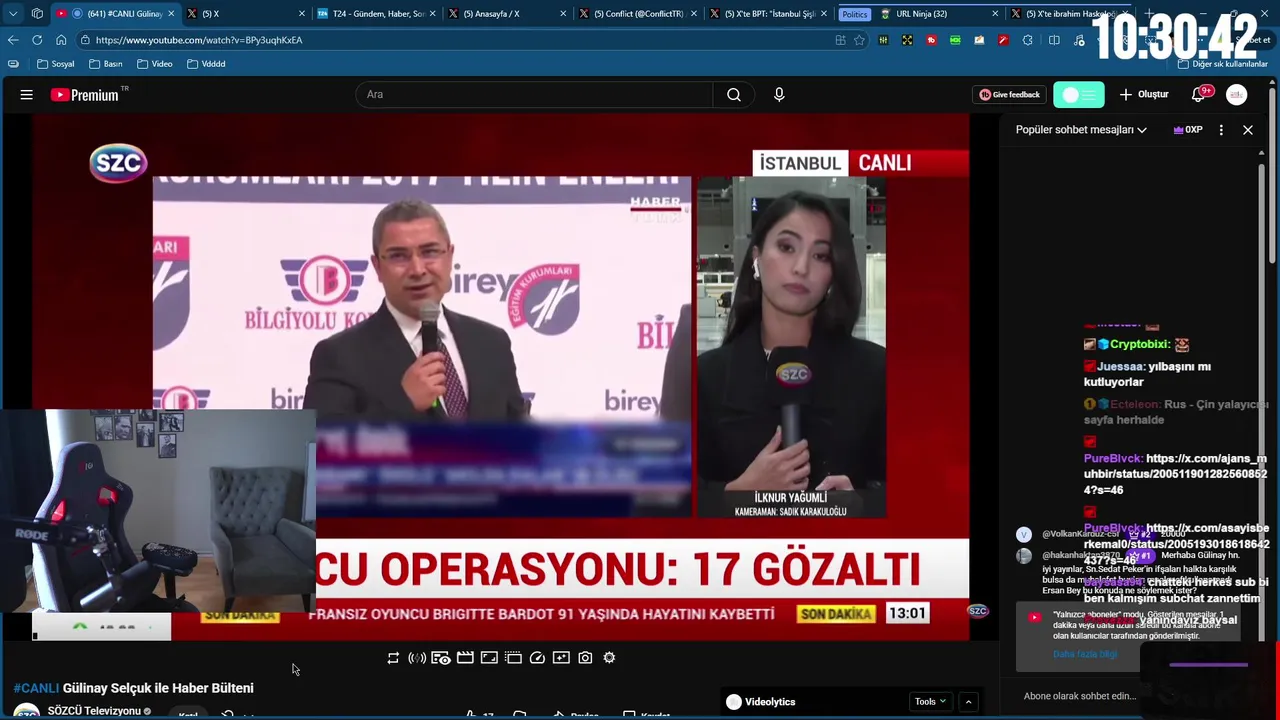This screenshot has width=1280, height=720.
Task: Click the Give feedback button
Action: [1009, 95]
